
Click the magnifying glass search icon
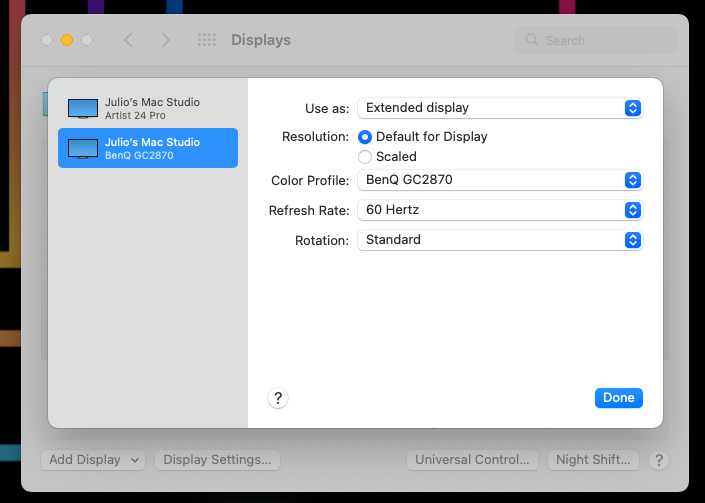(532, 40)
